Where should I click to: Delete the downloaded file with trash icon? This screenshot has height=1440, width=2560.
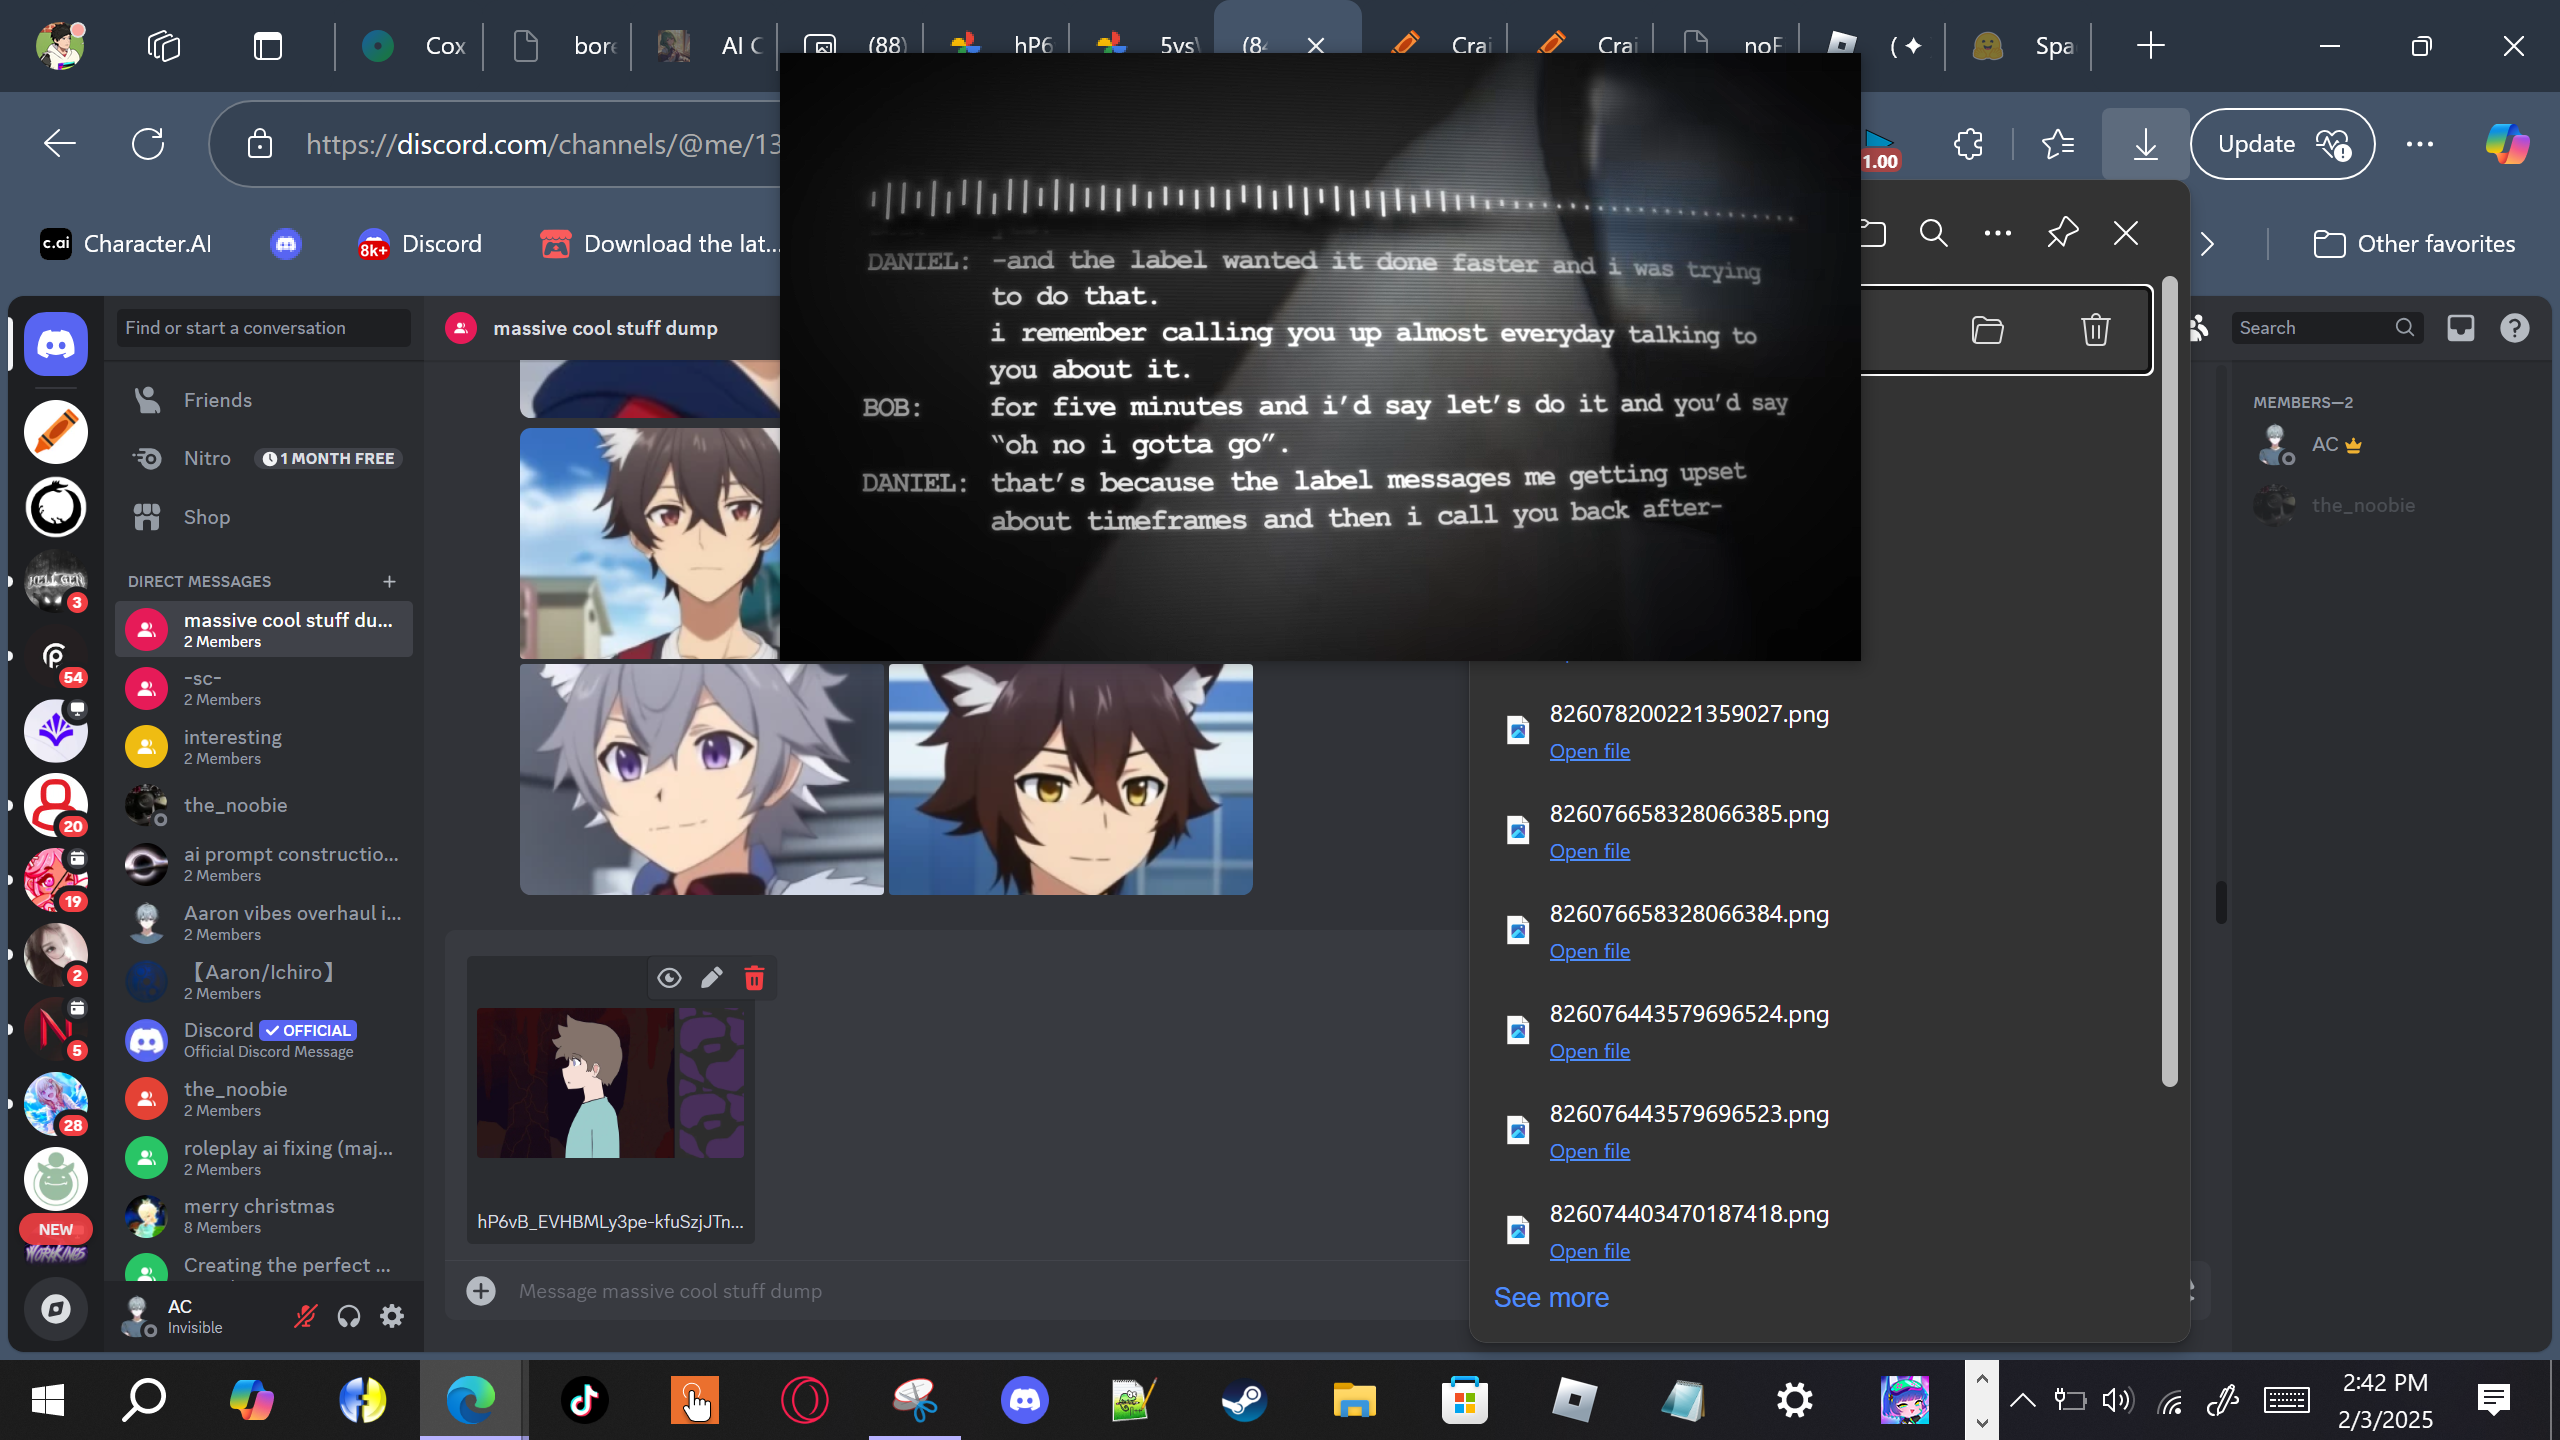(x=2096, y=330)
